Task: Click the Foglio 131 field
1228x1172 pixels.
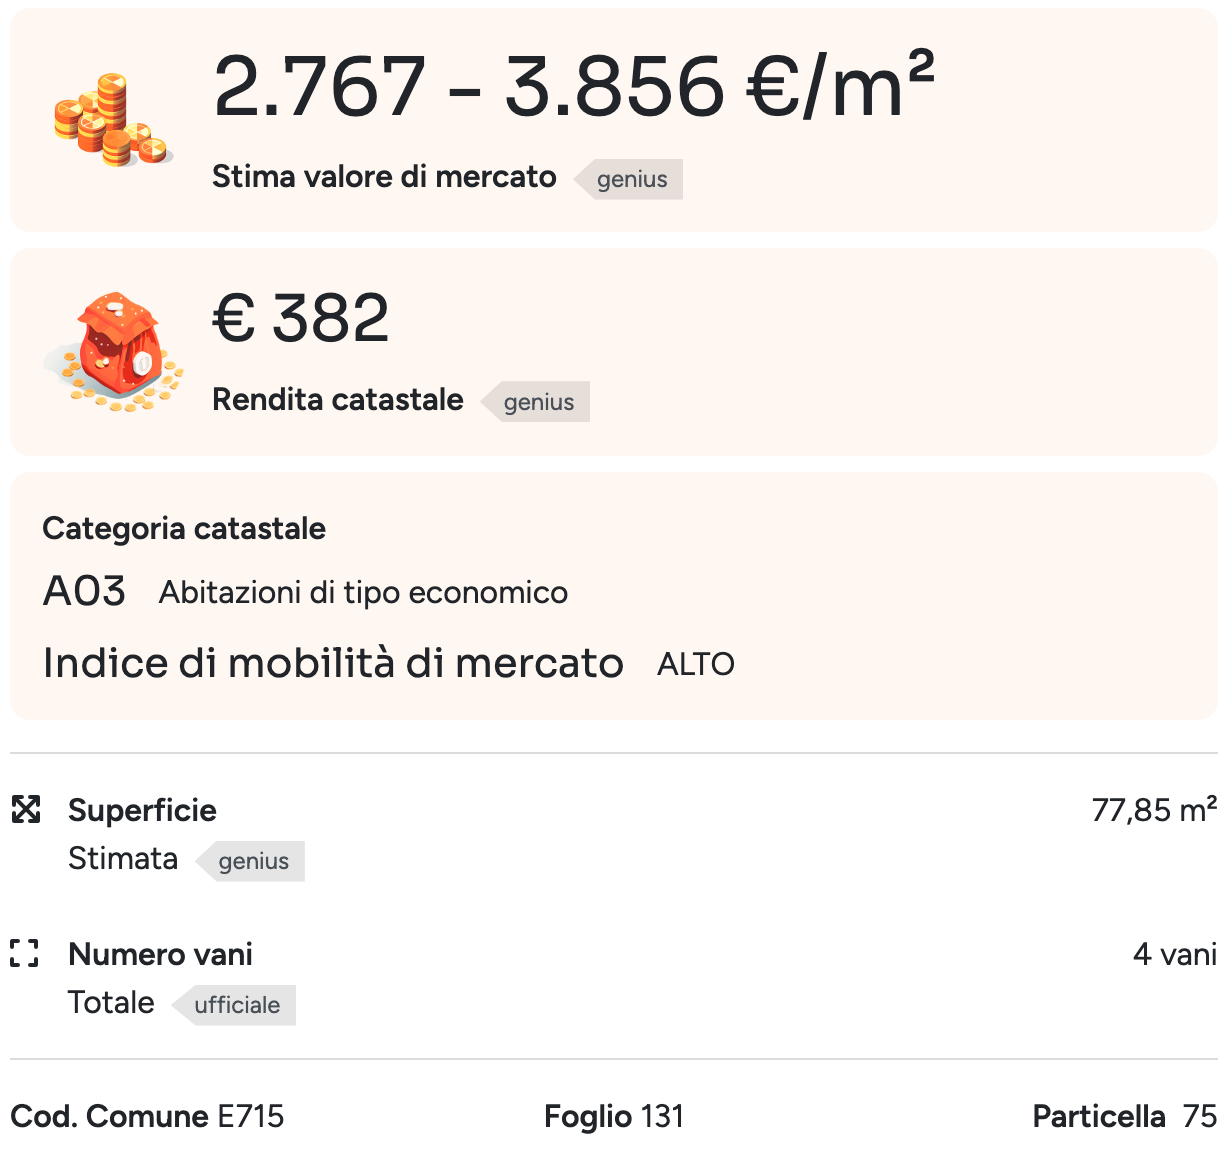Action: (614, 1116)
